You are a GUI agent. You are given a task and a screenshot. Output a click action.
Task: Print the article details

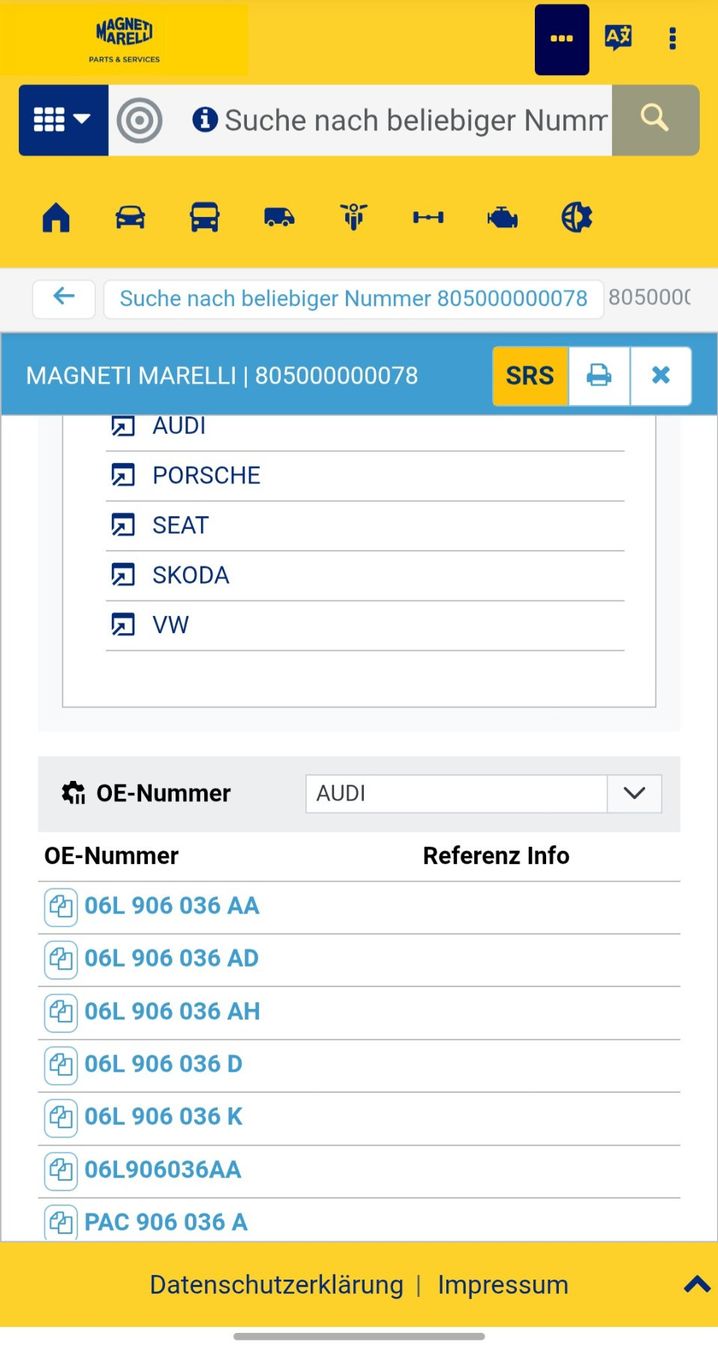[x=599, y=376]
